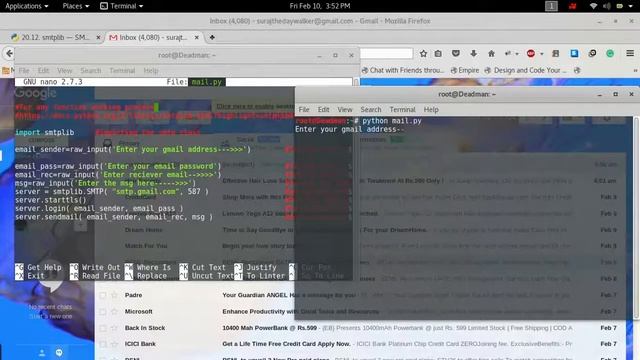Click the clock Fri Feb 10 3:52 PM
This screenshot has width=640, height=360.
click(320, 6)
